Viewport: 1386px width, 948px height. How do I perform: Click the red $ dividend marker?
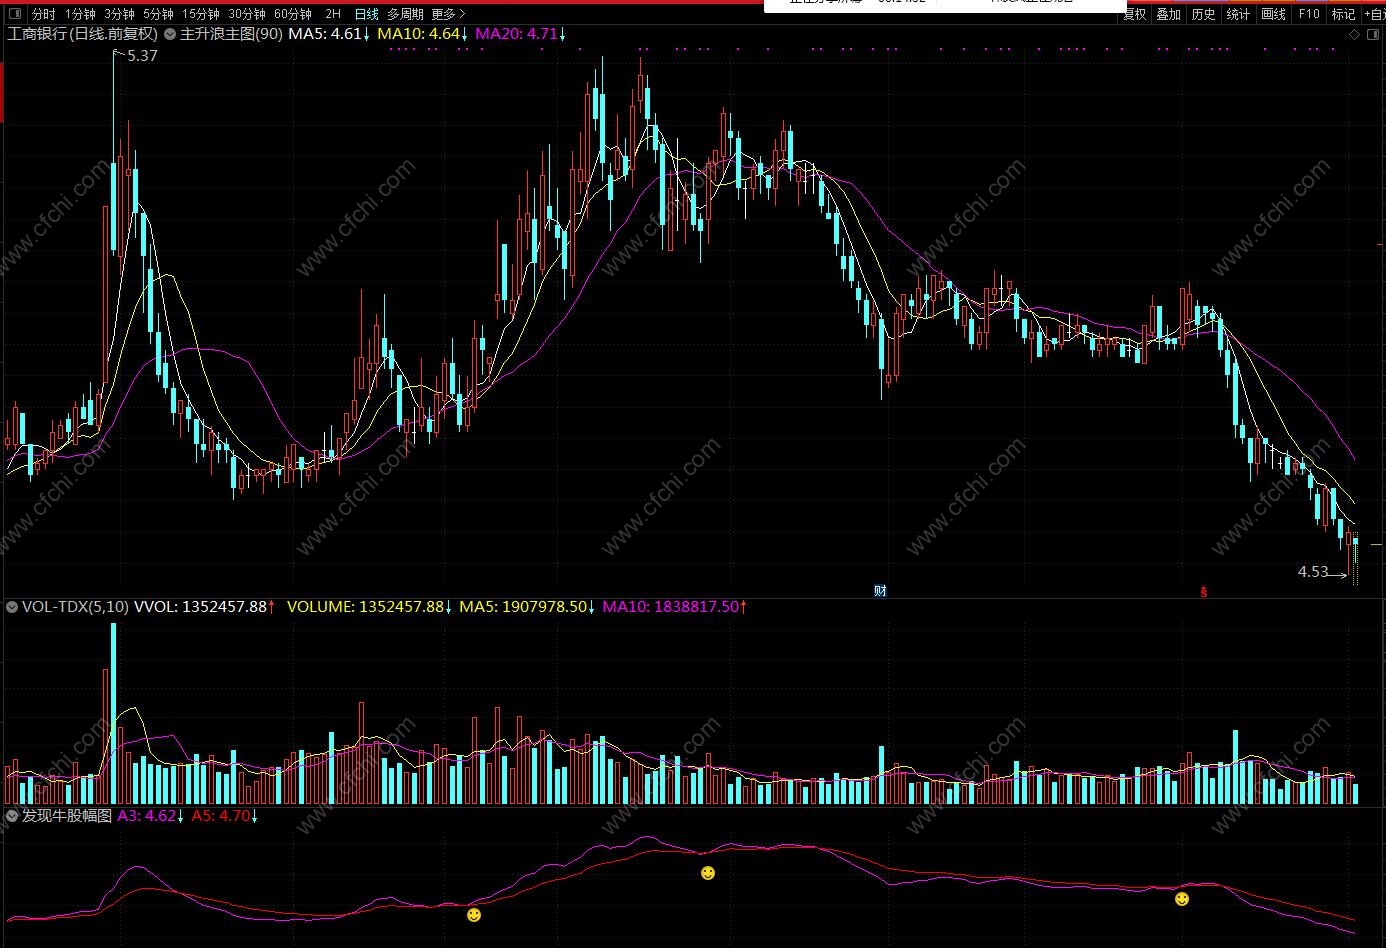[x=1204, y=592]
